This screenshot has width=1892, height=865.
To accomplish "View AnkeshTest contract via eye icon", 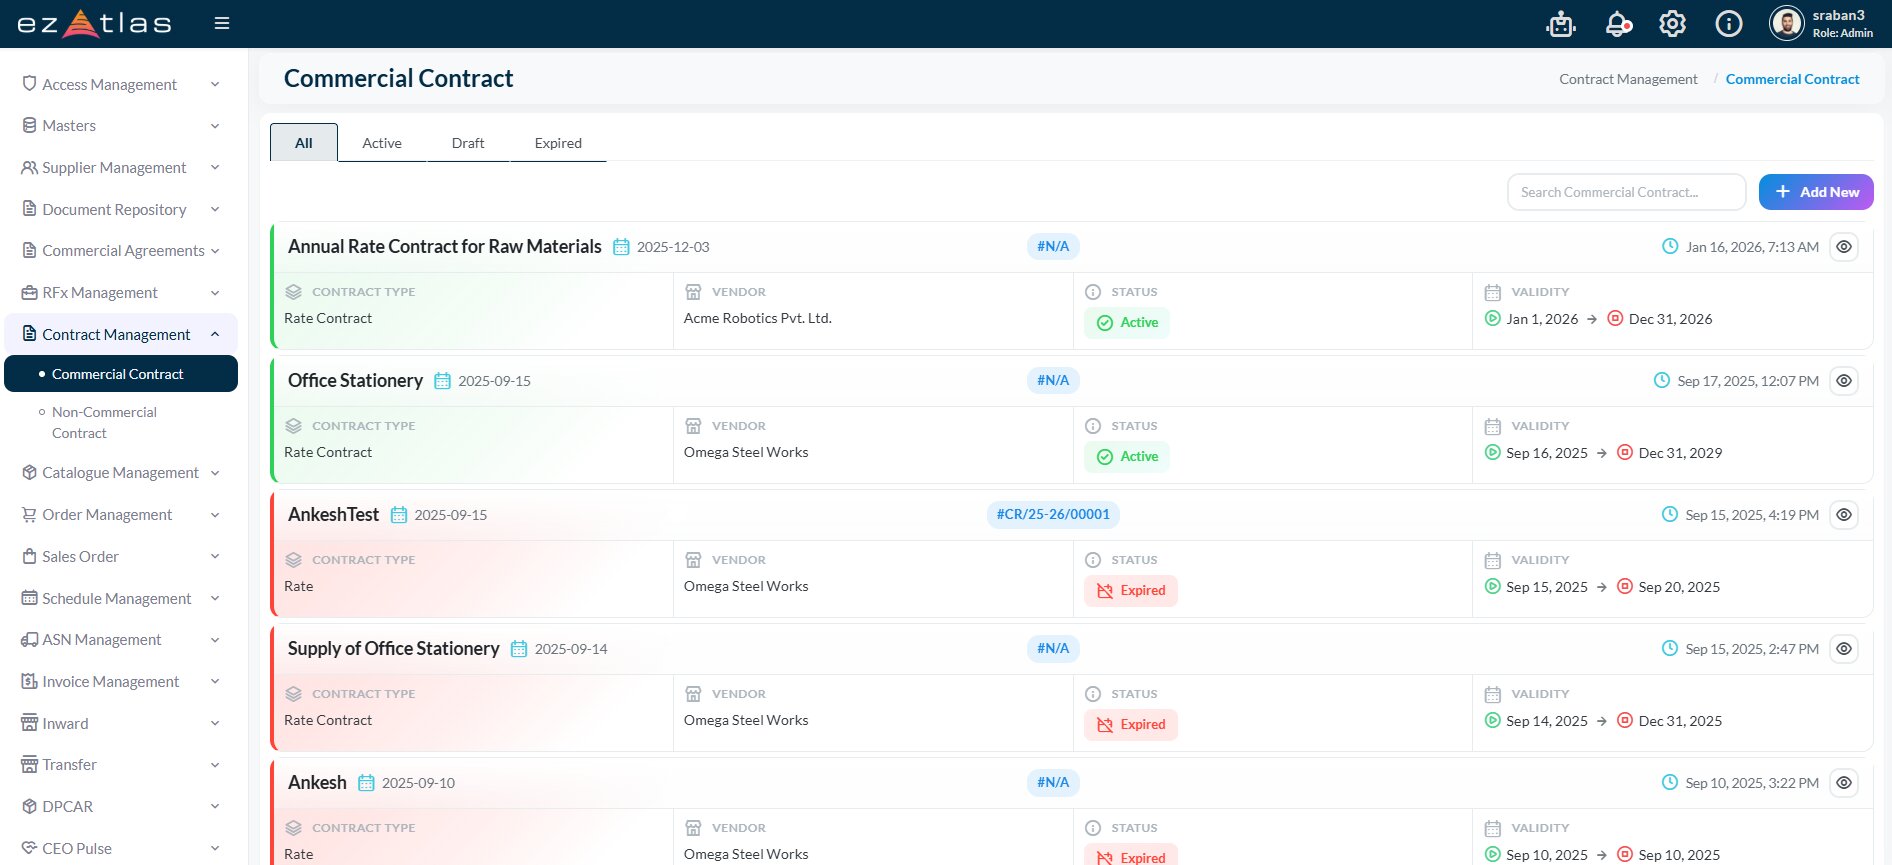I will (x=1843, y=515).
